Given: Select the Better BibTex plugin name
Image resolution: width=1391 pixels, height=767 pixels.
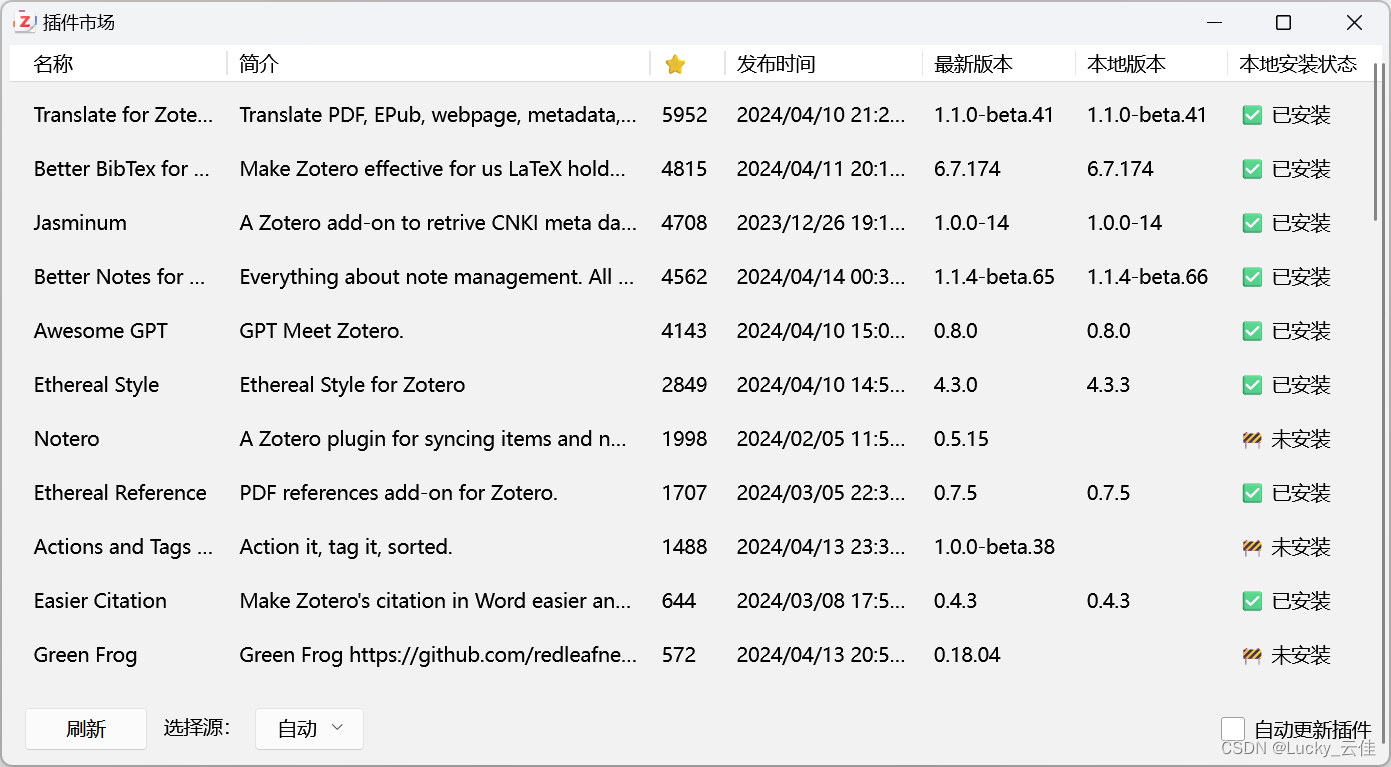Looking at the screenshot, I should click(122, 169).
